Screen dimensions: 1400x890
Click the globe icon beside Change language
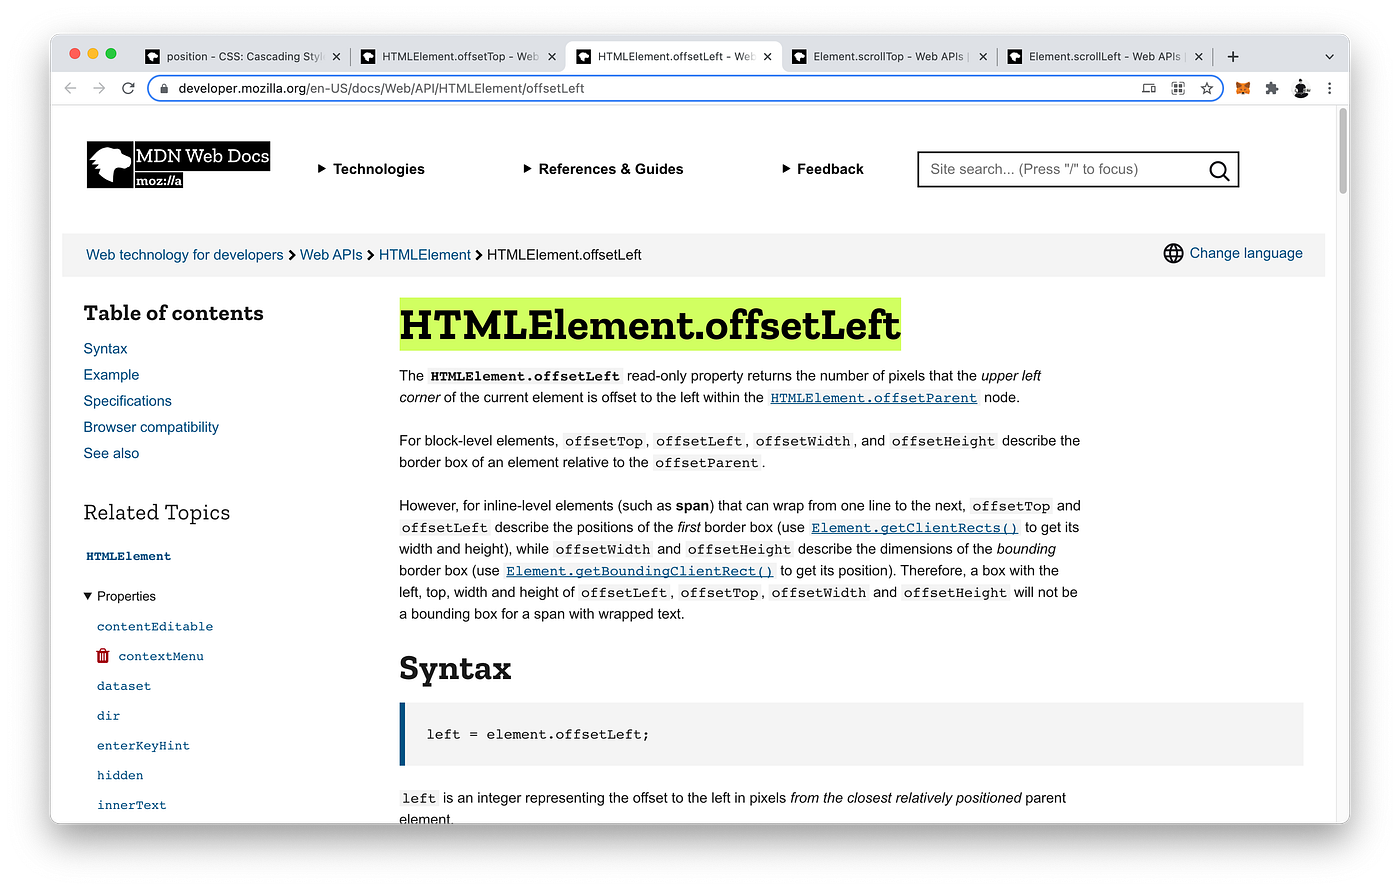[x=1173, y=253]
